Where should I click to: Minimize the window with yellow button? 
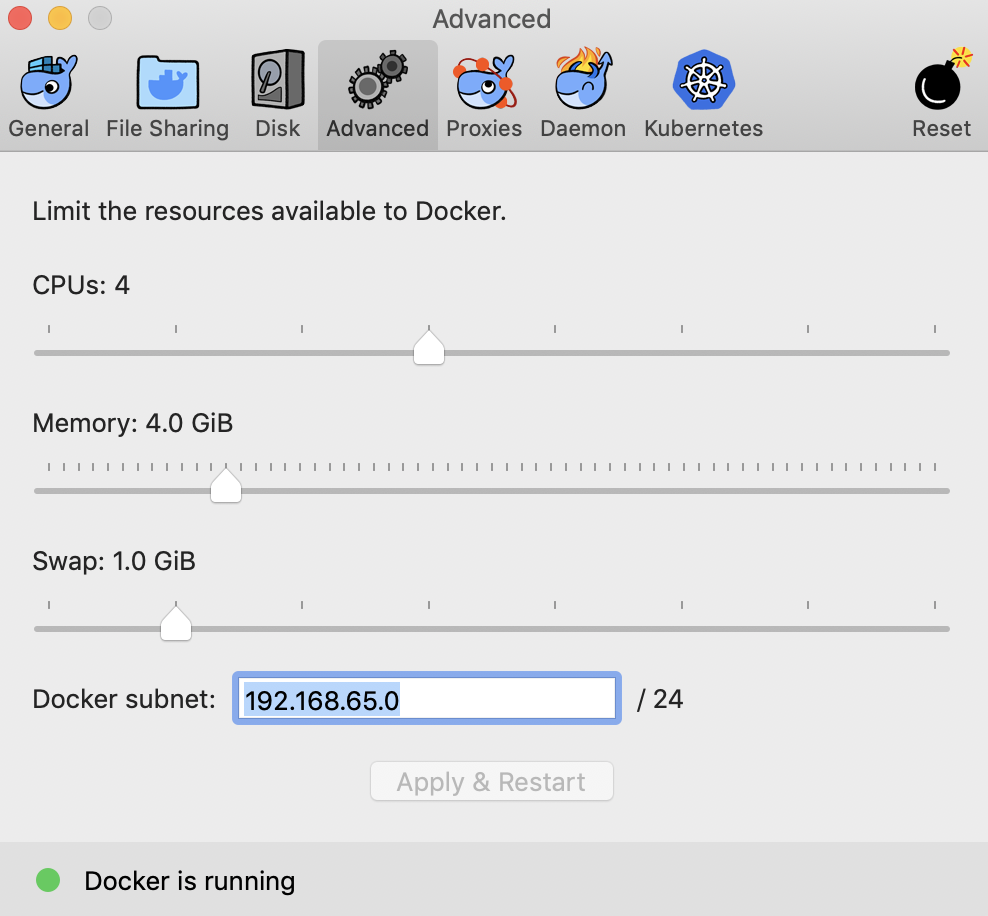60,18
